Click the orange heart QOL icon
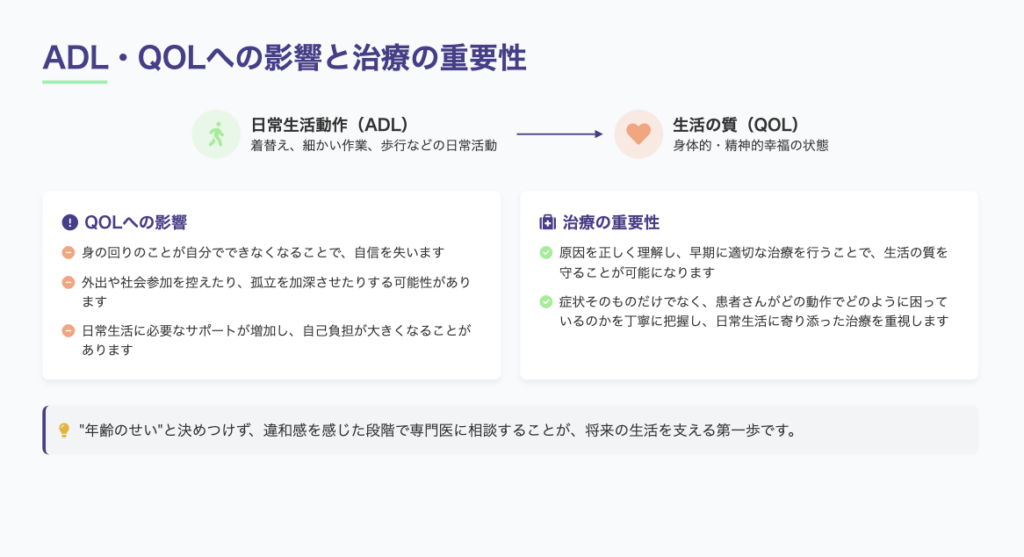This screenshot has height=557, width=1024. pos(639,134)
